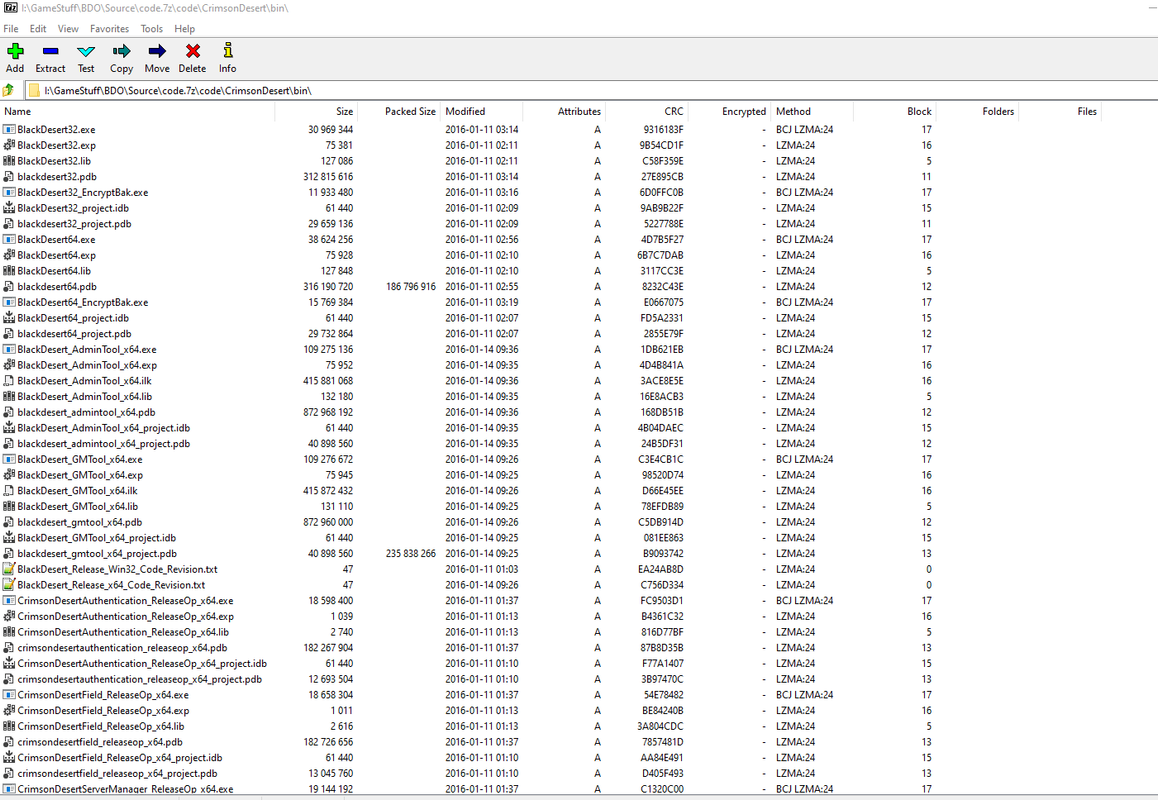1158x800 pixels.
Task: Click the Delete toolbar icon
Action: point(193,51)
